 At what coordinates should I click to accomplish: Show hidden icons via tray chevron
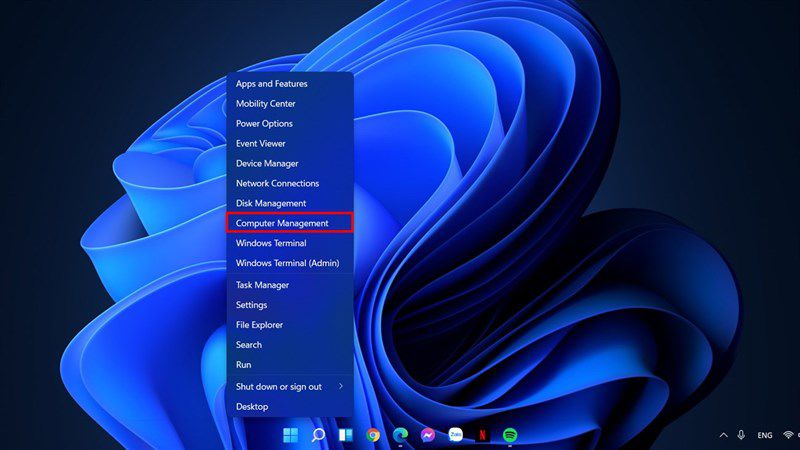pyautogui.click(x=723, y=435)
